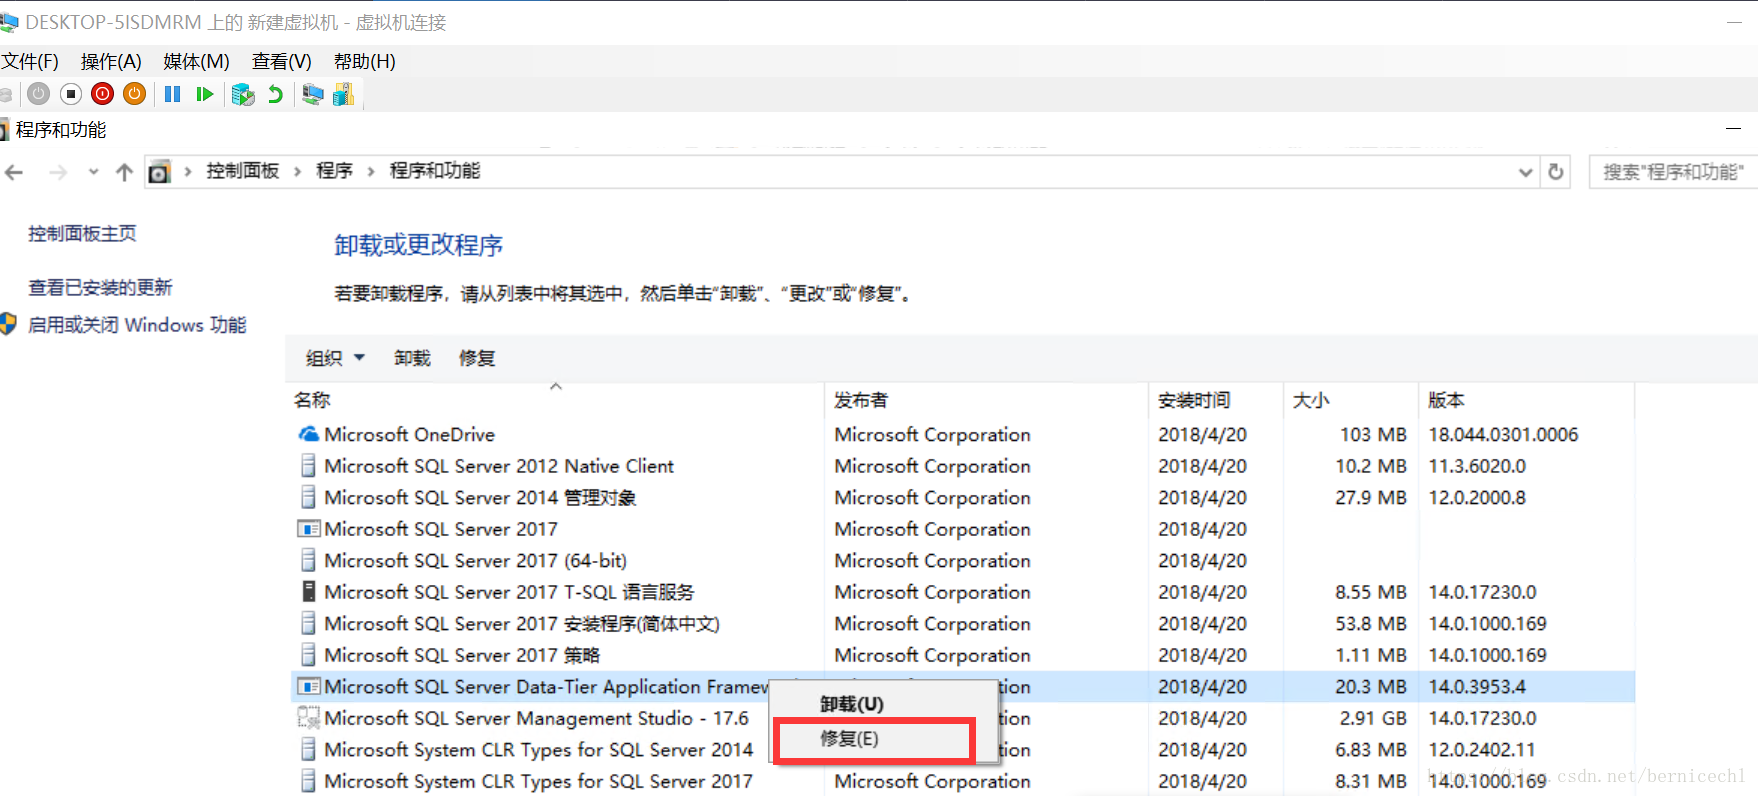Open the 文件(F) menu
Viewport: 1758px width, 796px height.
30,62
